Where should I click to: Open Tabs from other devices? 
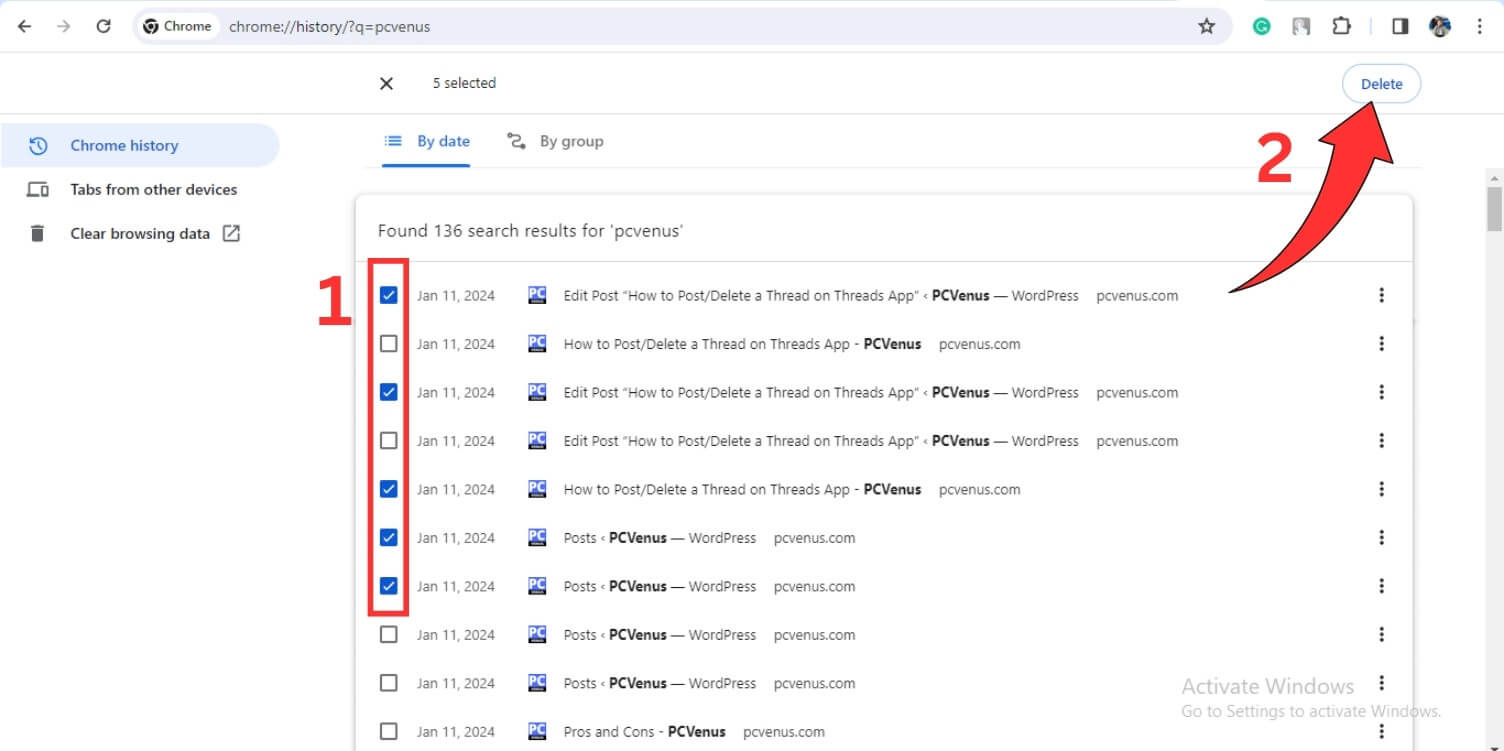click(x=153, y=190)
